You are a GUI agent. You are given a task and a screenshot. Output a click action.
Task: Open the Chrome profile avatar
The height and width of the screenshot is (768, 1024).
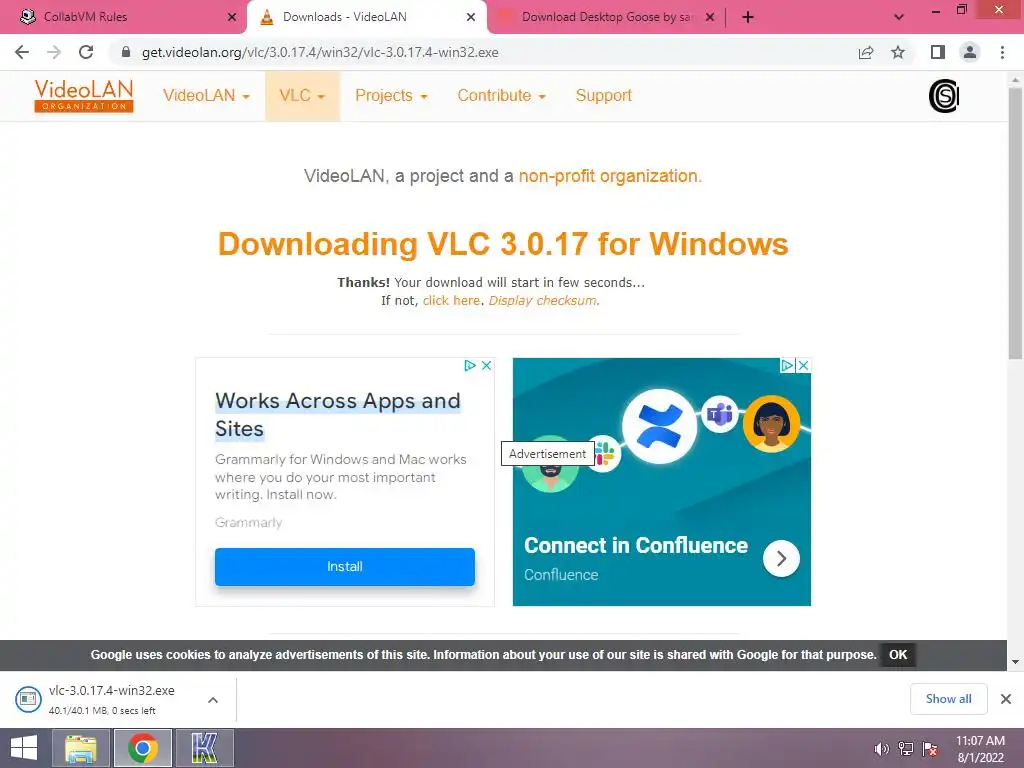point(970,52)
